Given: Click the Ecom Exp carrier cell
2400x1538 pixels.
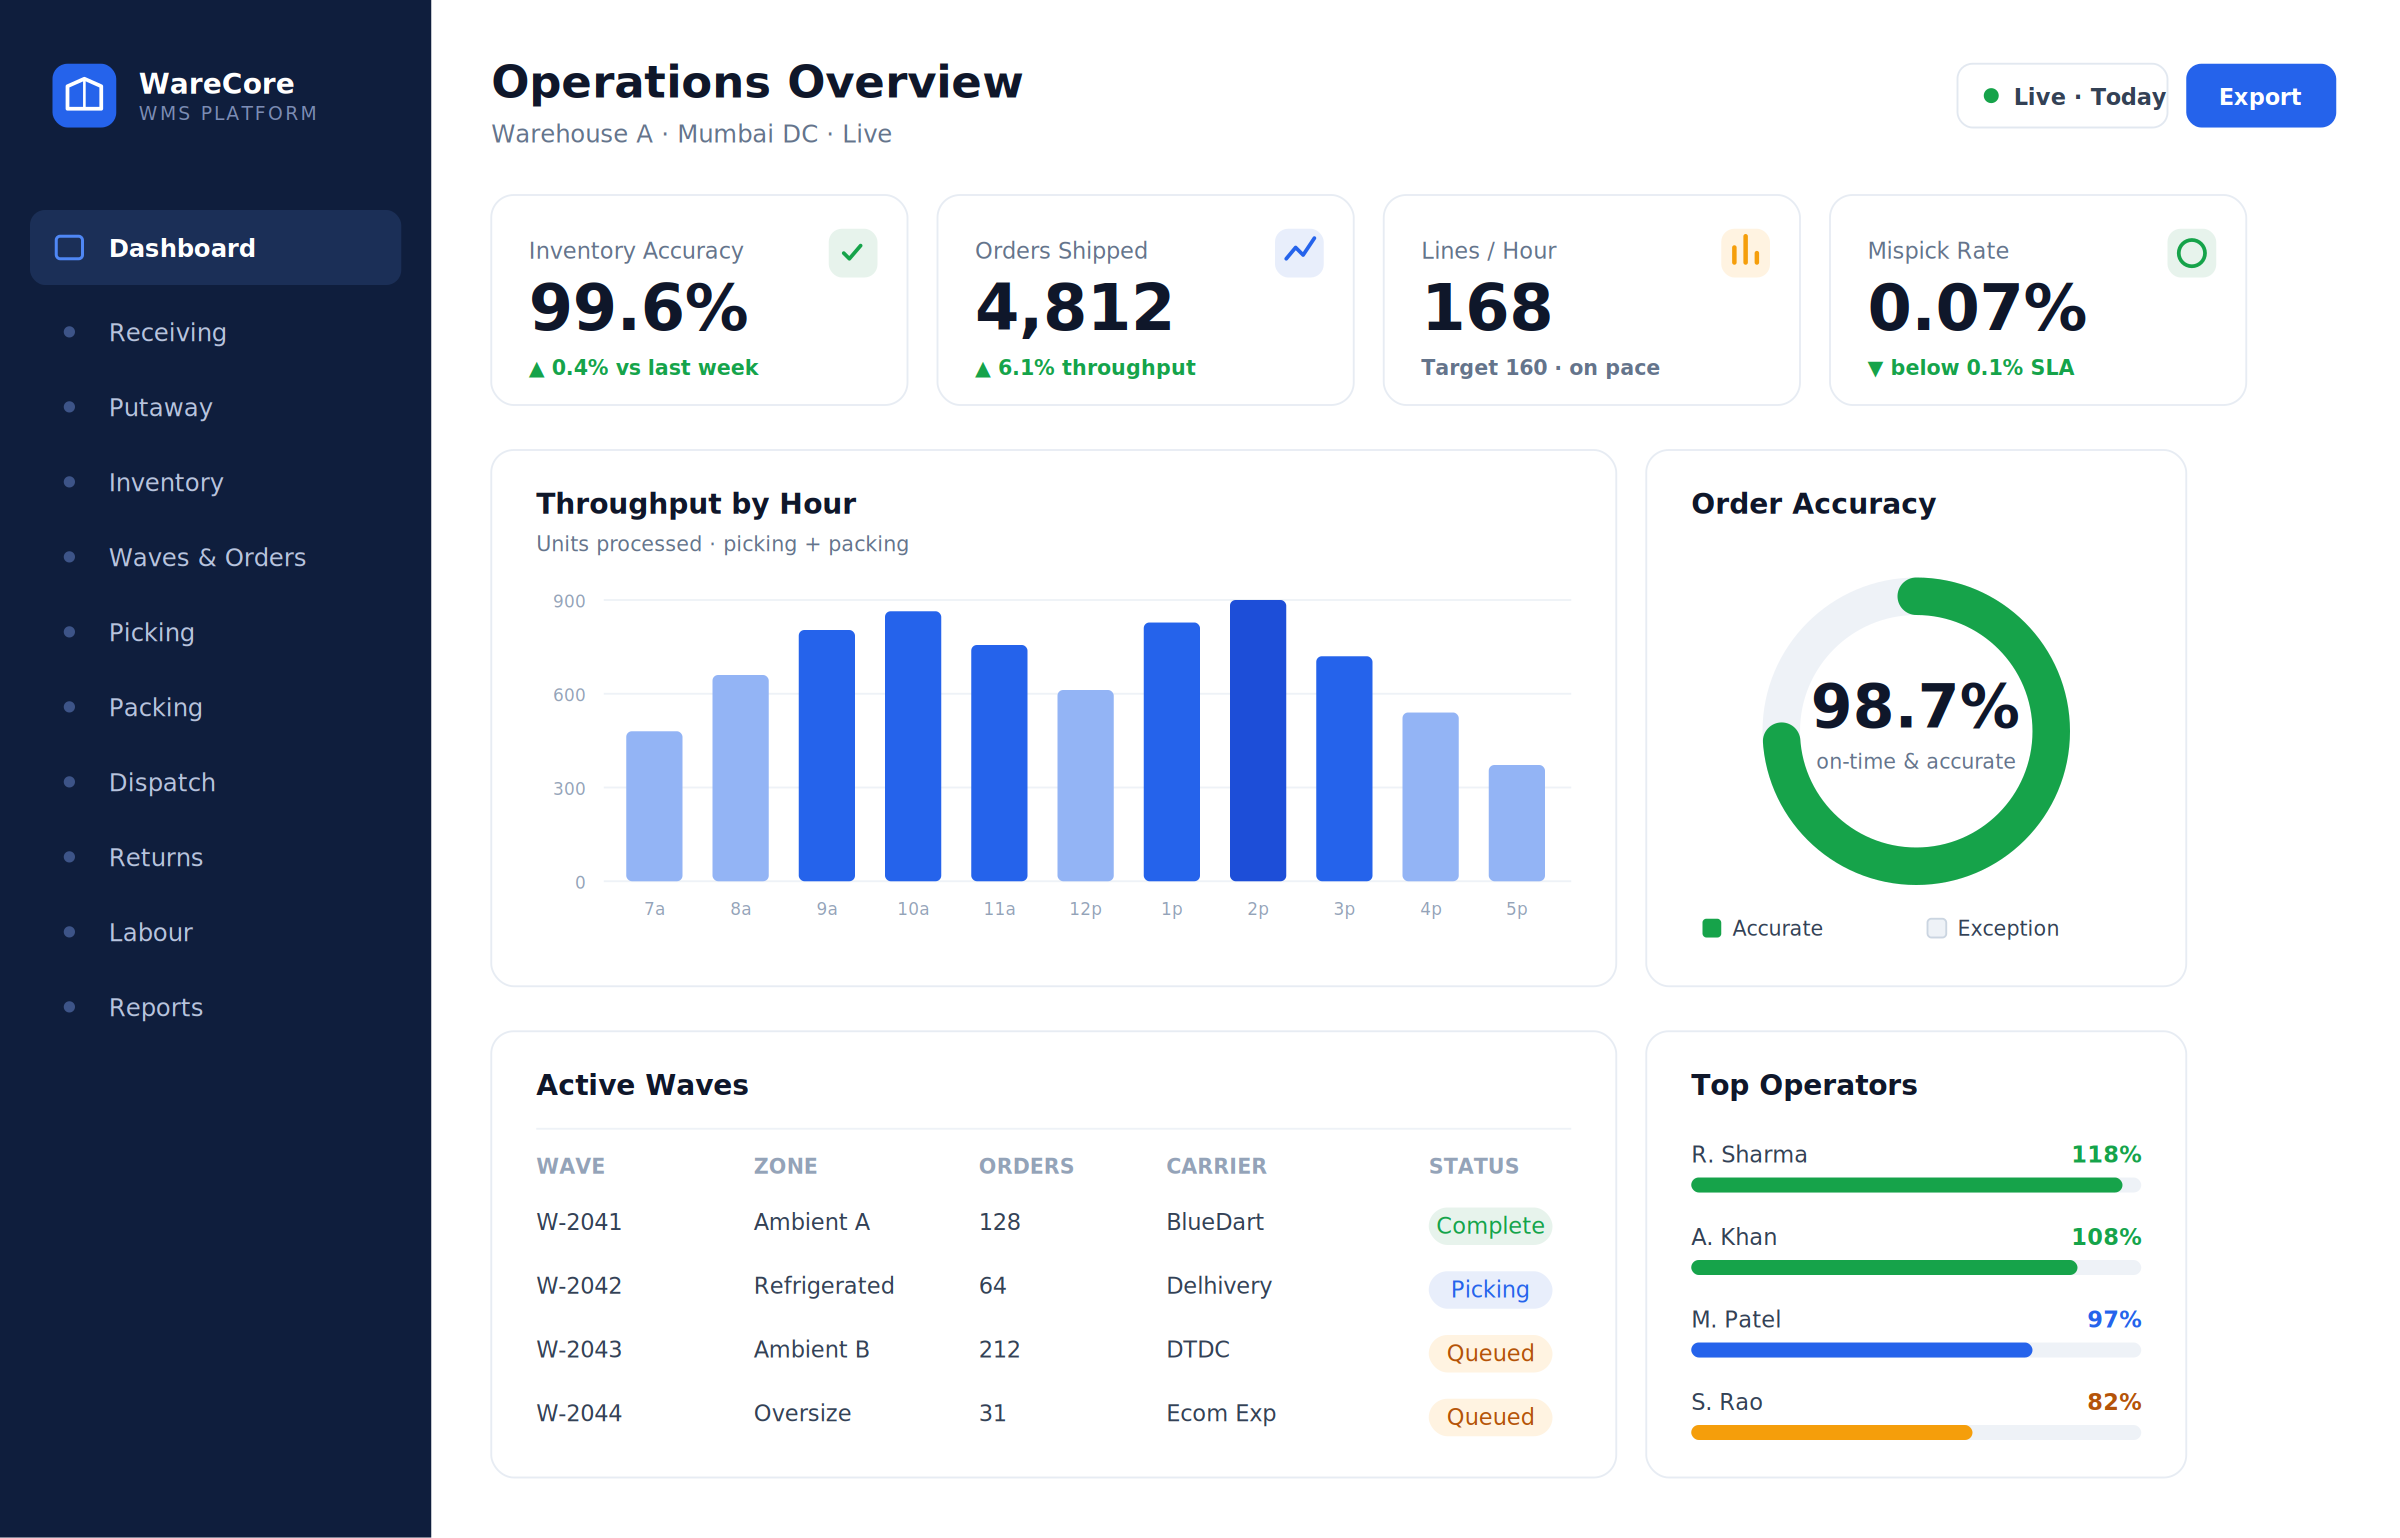Looking at the screenshot, I should point(1221,1414).
